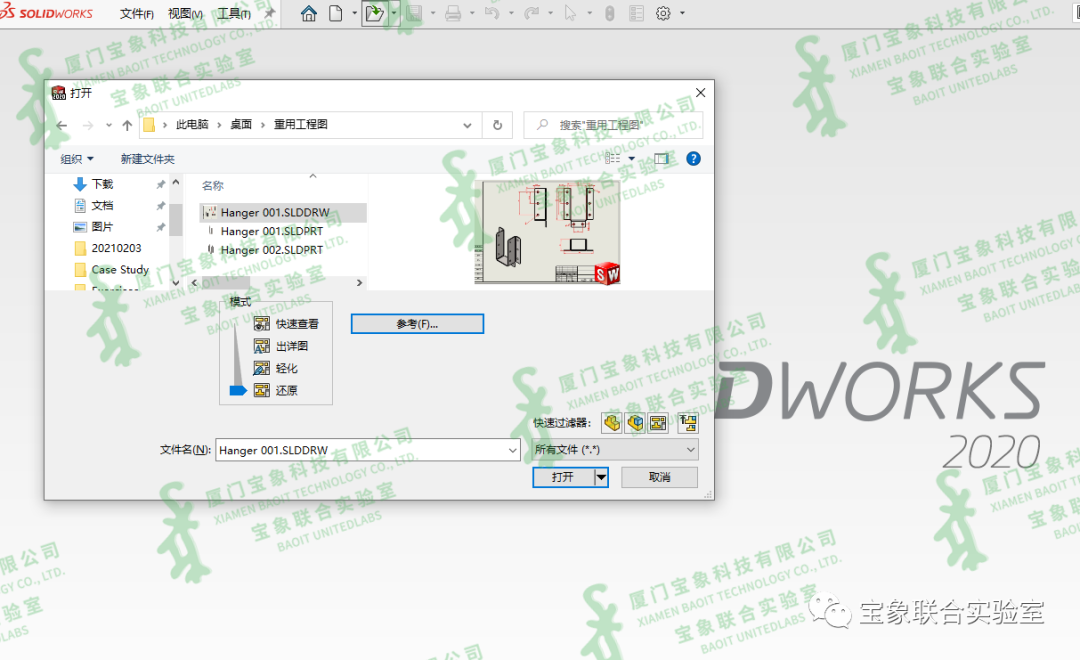Open the 工具(T) menu
Image resolution: width=1080 pixels, height=660 pixels.
tap(234, 14)
